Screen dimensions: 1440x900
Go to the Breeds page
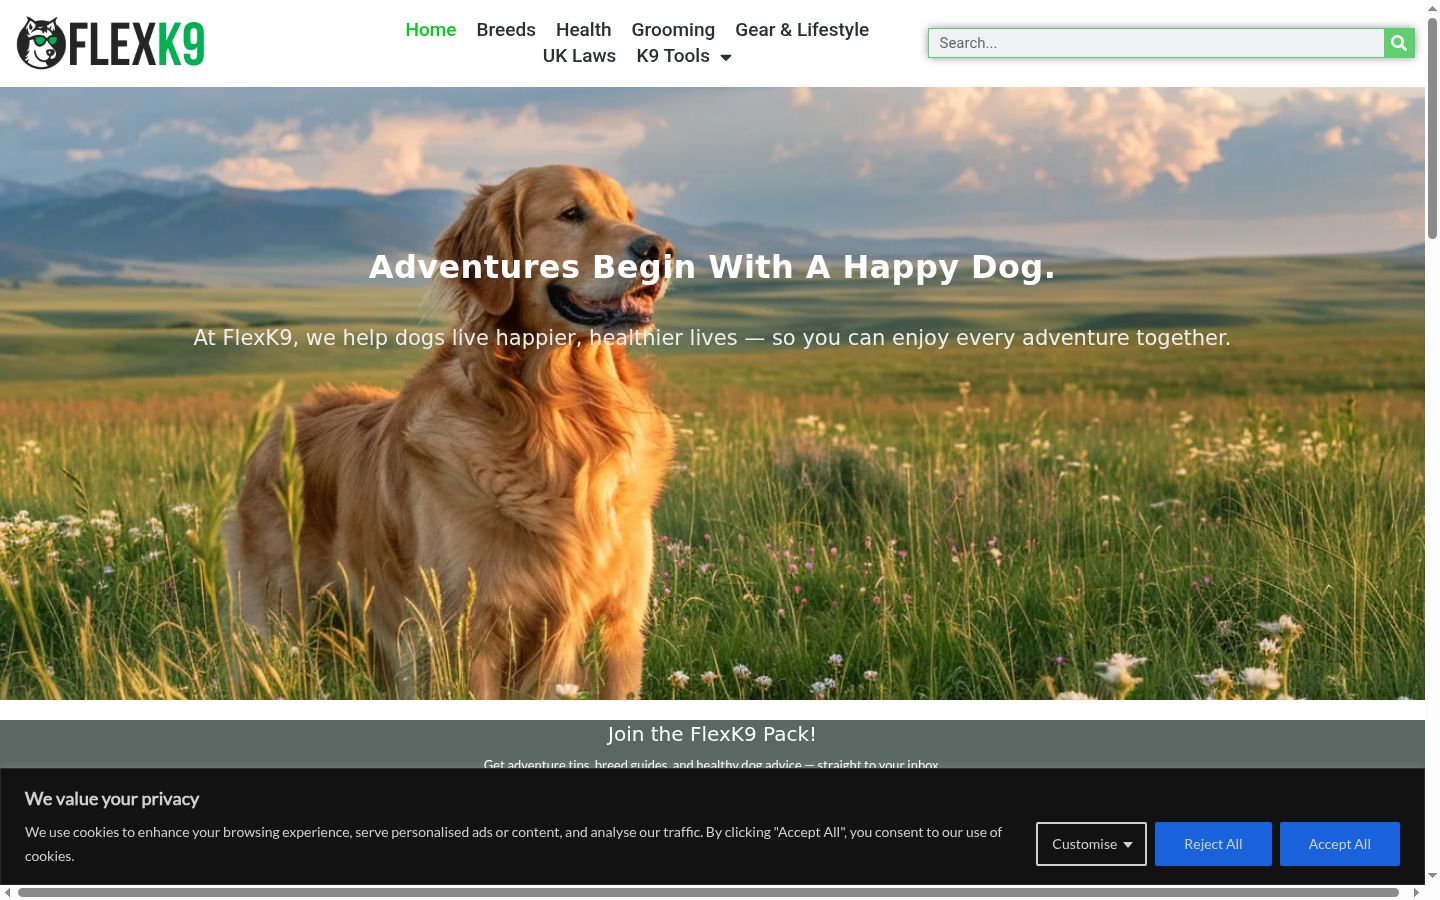[506, 30]
